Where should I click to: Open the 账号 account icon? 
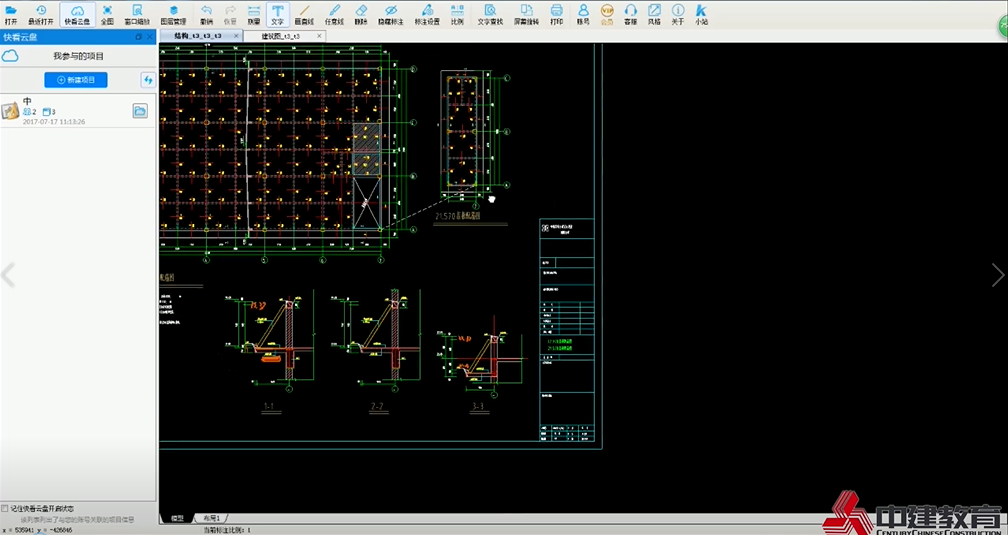pyautogui.click(x=583, y=14)
